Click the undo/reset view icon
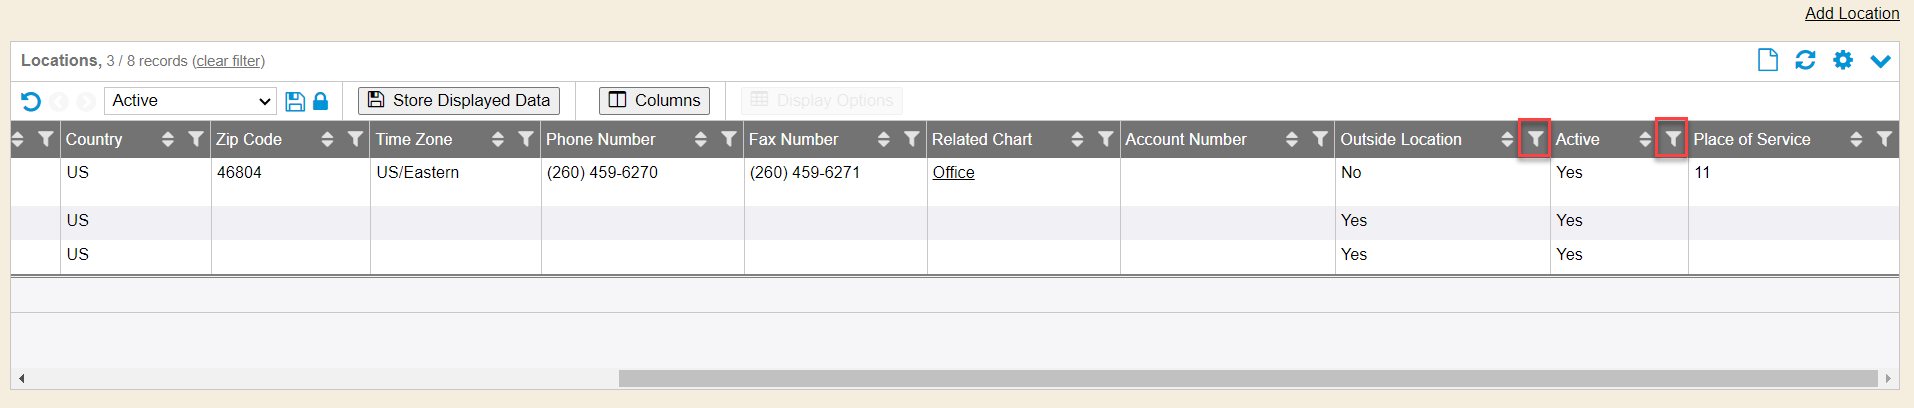 (31, 101)
